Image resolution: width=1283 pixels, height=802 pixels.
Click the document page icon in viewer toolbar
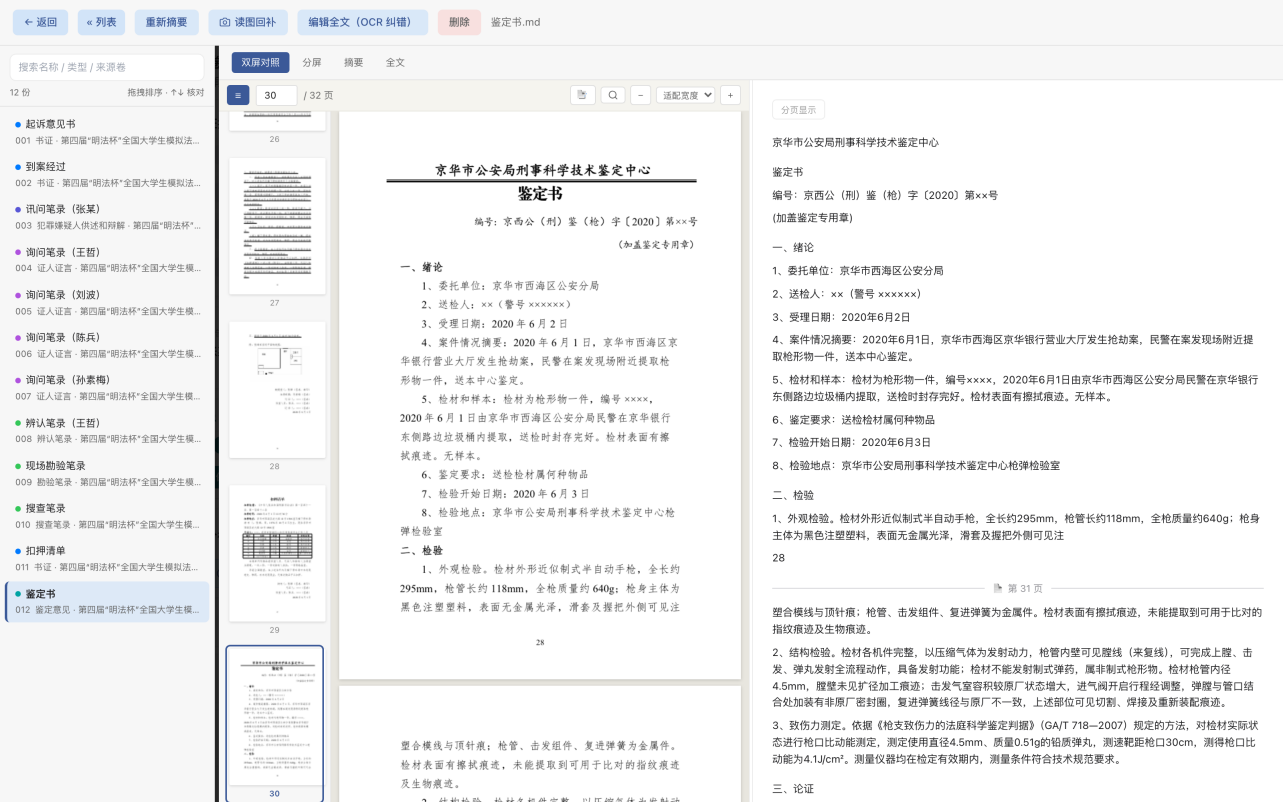click(583, 95)
